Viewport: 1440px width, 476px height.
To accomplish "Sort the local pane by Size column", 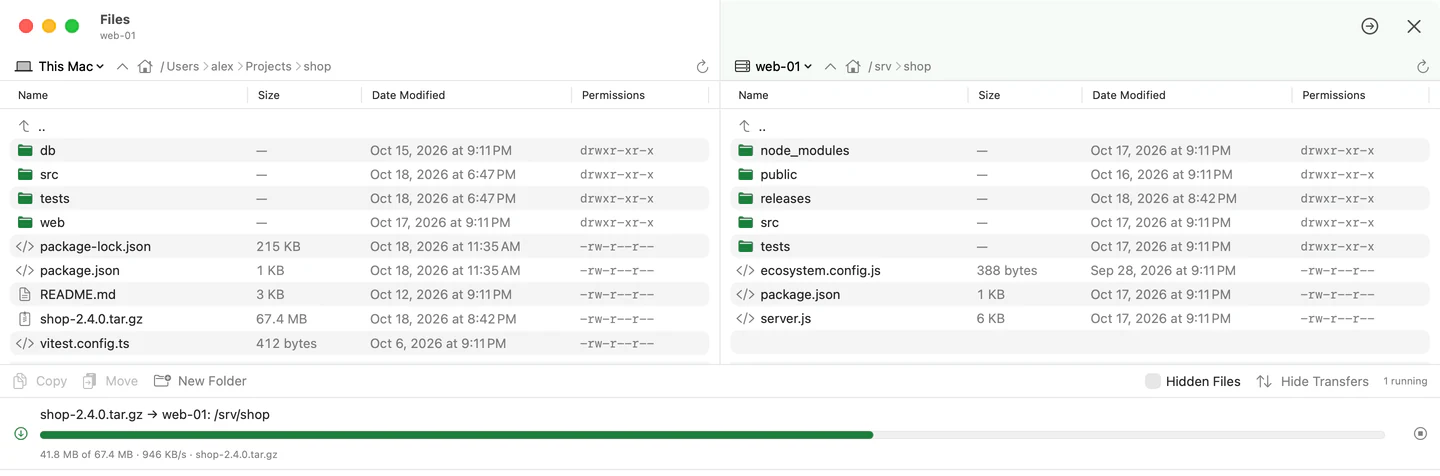I will click(x=268, y=95).
